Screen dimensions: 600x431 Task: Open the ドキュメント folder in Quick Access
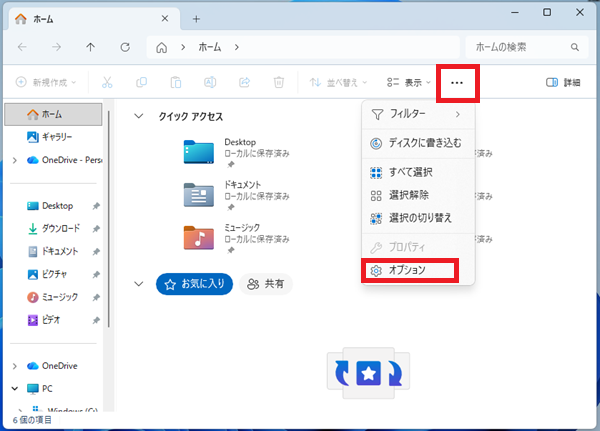pyautogui.click(x=199, y=193)
